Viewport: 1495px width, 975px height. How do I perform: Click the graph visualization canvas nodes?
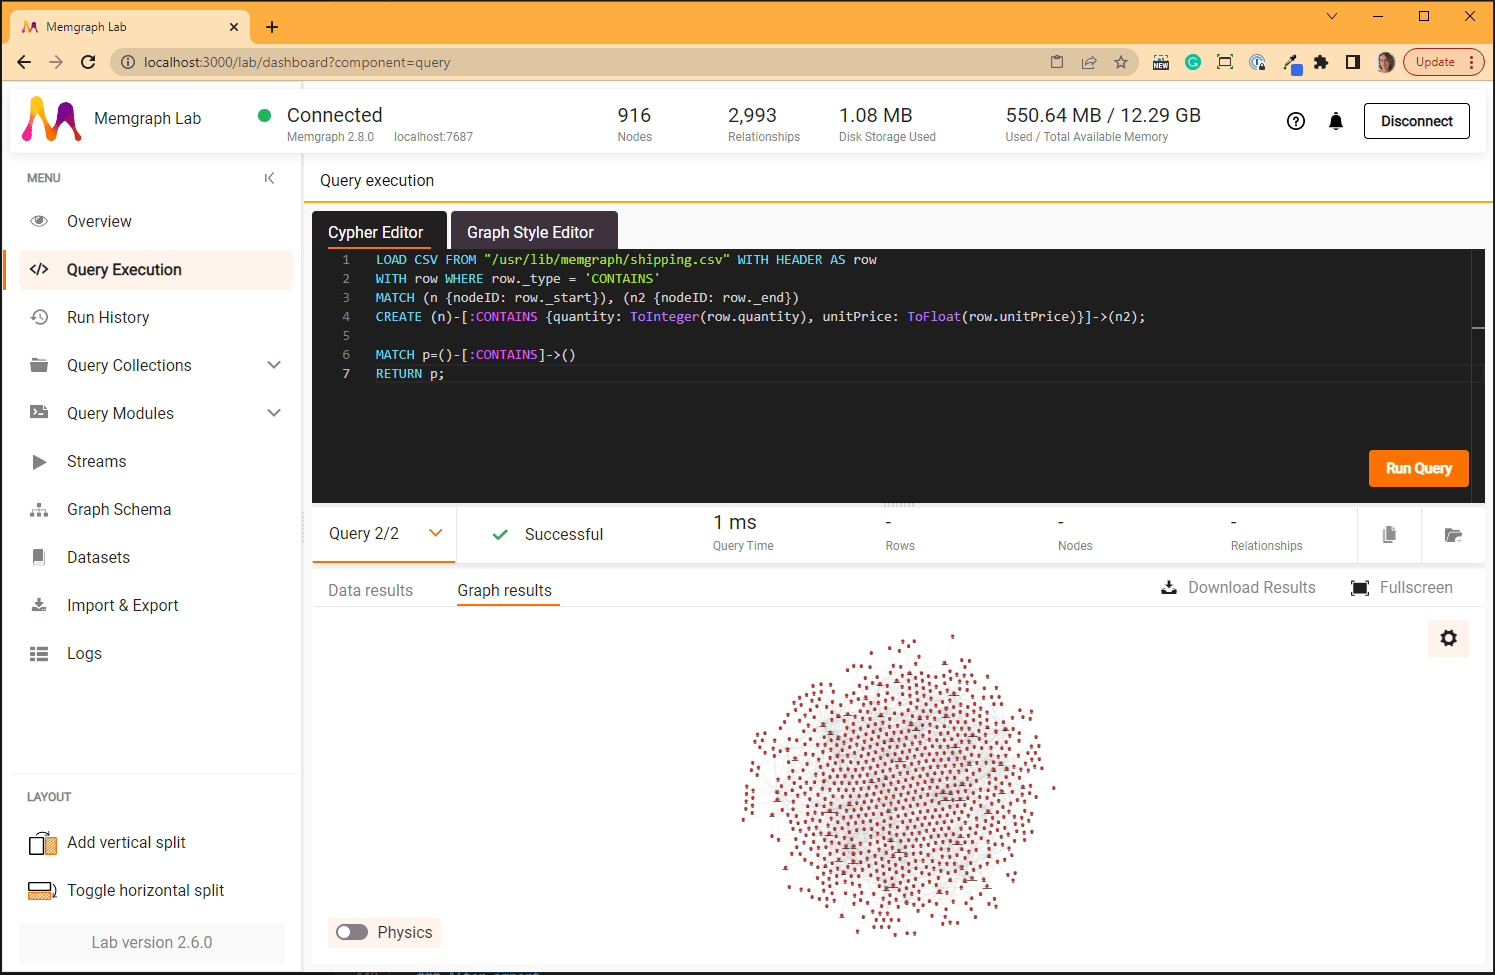[x=897, y=785]
